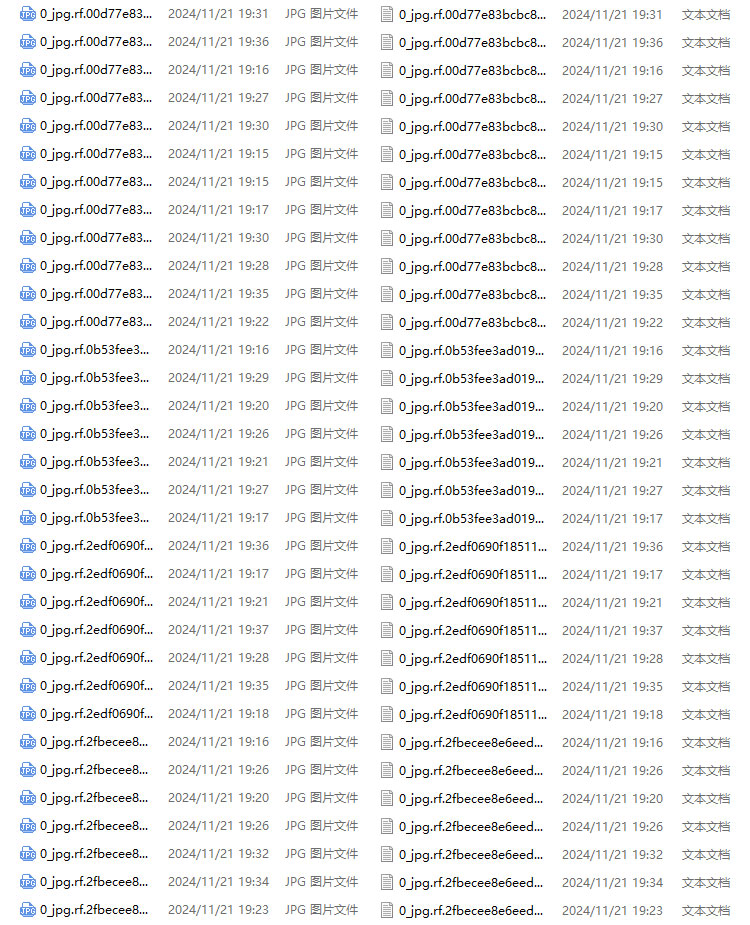
Task: Select text file name 0_jpg.rf.2fbecee8e6eed... dated 19:34
Action: pyautogui.click(x=471, y=883)
